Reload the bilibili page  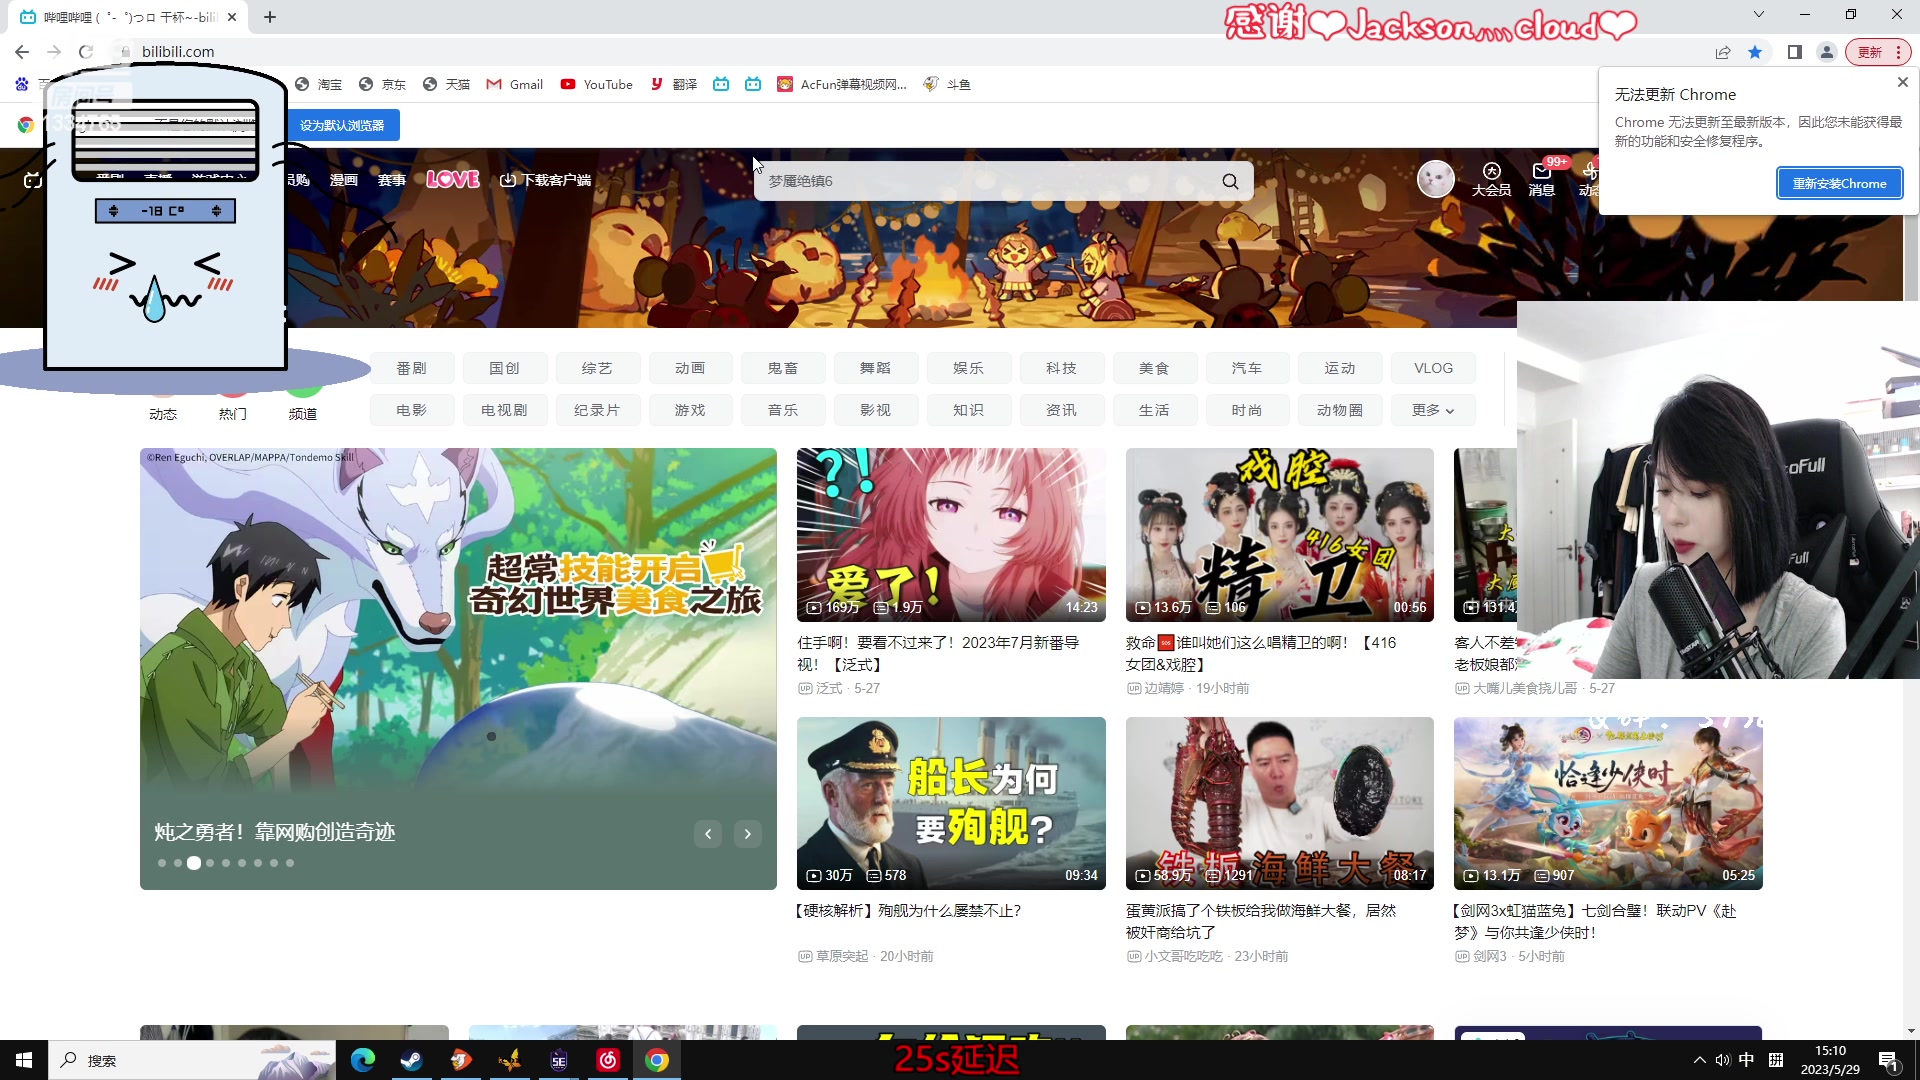86,52
